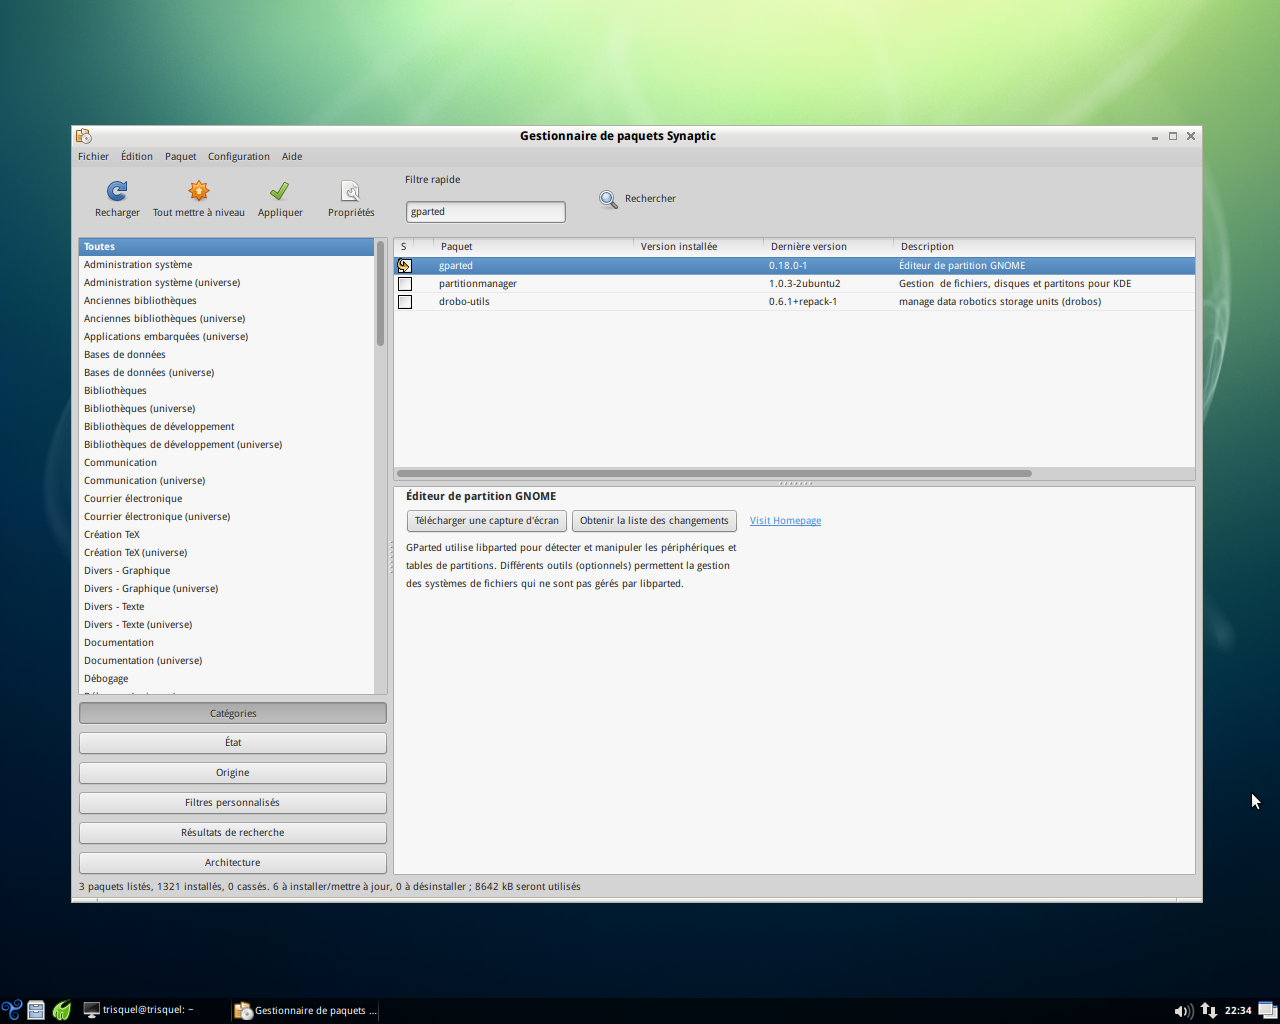Click the 1.0.3-2ubuntu2 version cell
Viewport: 1280px width, 1024px height.
pyautogui.click(x=804, y=284)
